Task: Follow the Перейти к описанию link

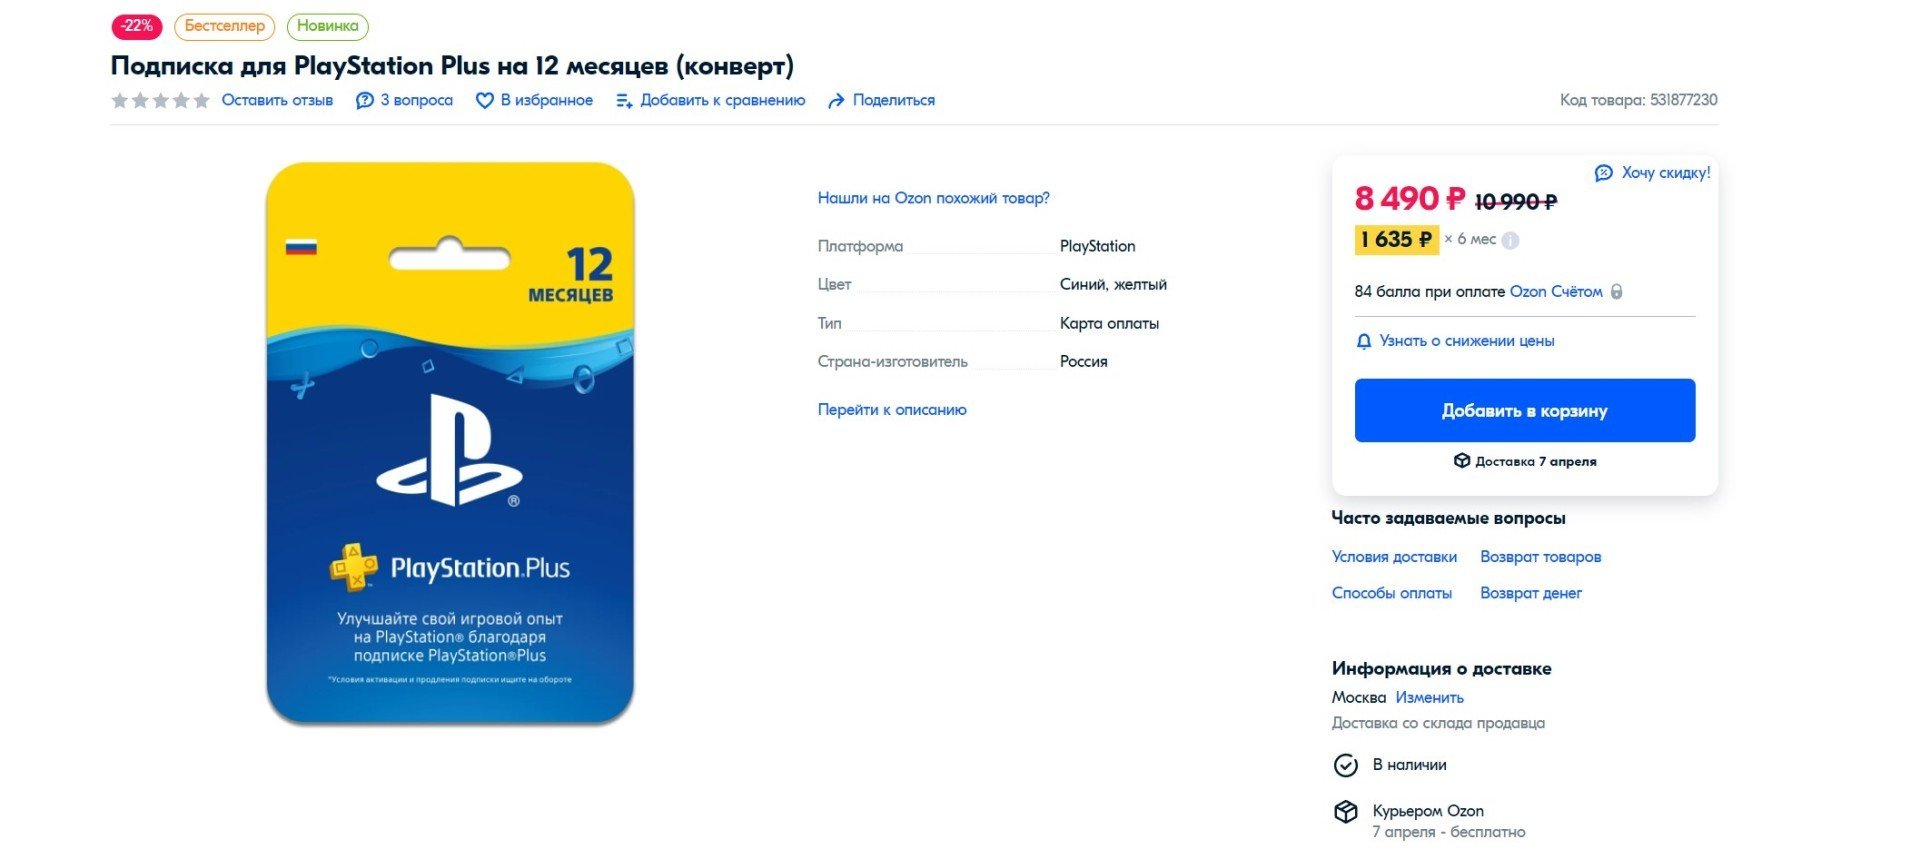Action: tap(891, 410)
